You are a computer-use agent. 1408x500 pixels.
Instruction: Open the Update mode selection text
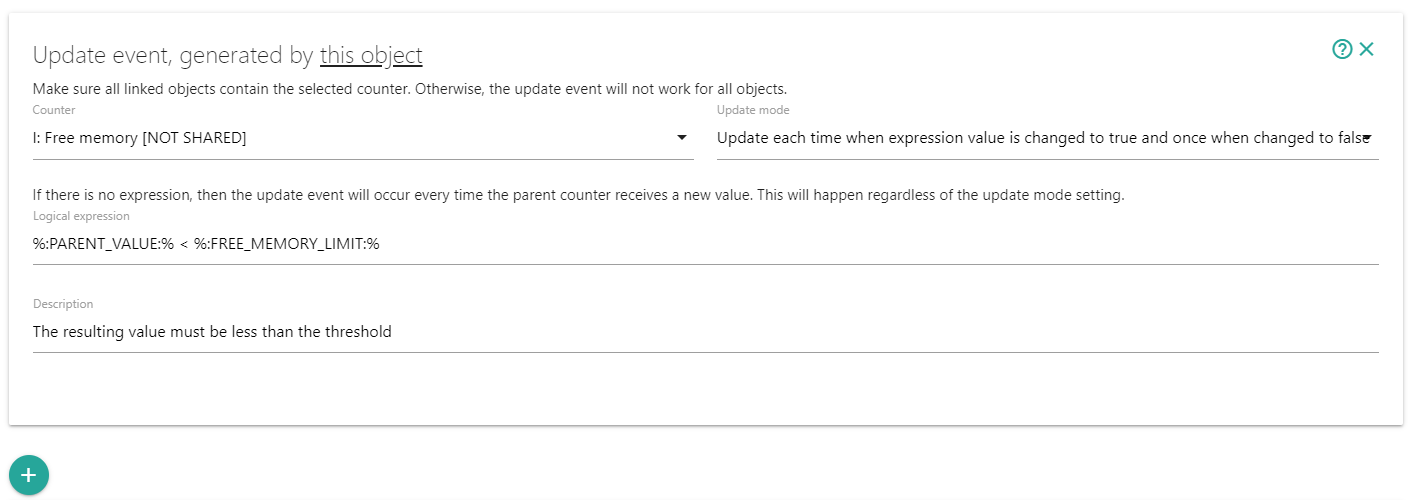click(x=1040, y=138)
